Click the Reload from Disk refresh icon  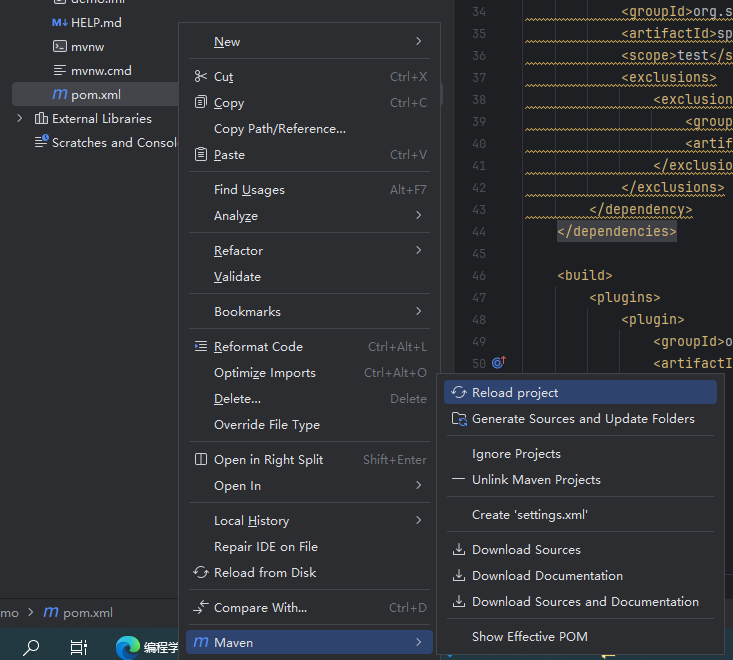pyautogui.click(x=201, y=572)
